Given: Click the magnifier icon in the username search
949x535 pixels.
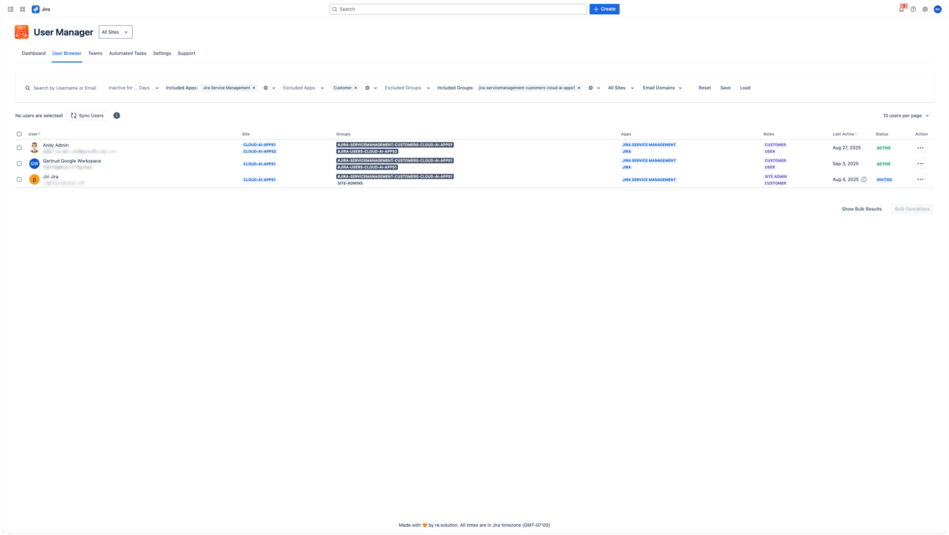Looking at the screenshot, I should [27, 88].
